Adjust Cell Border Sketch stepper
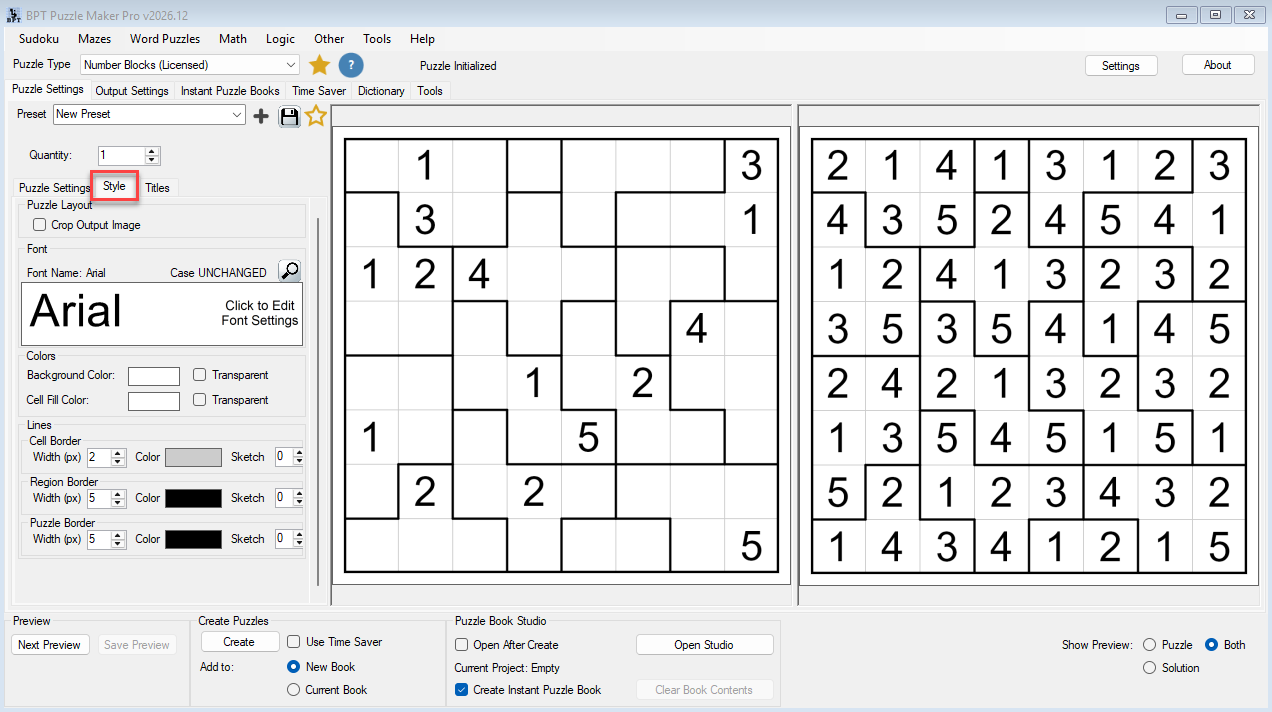 point(298,457)
